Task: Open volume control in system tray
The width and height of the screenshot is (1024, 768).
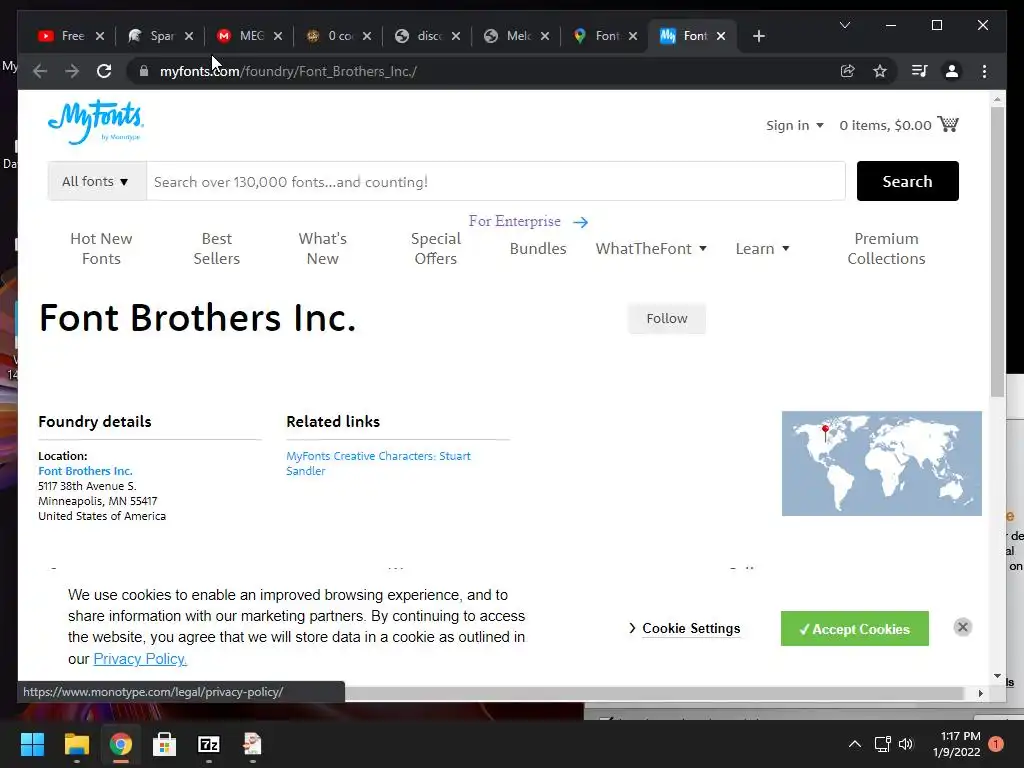Action: pyautogui.click(x=905, y=744)
